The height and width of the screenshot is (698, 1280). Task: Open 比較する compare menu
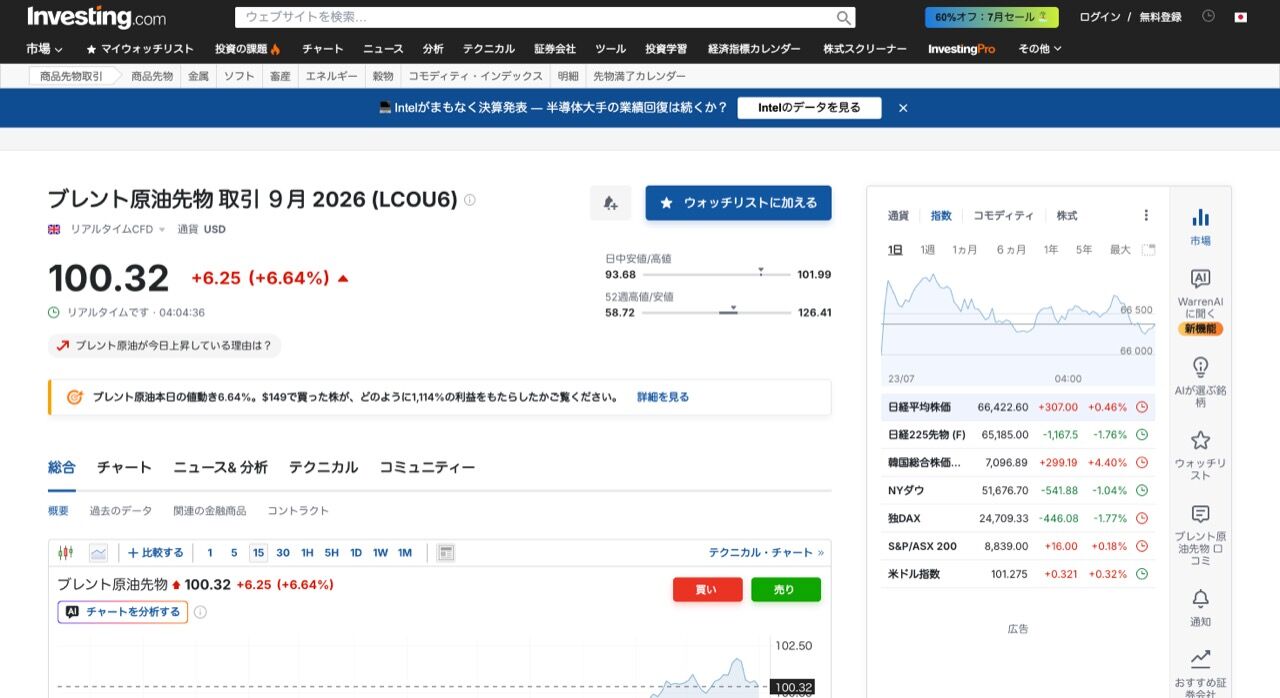click(x=156, y=552)
